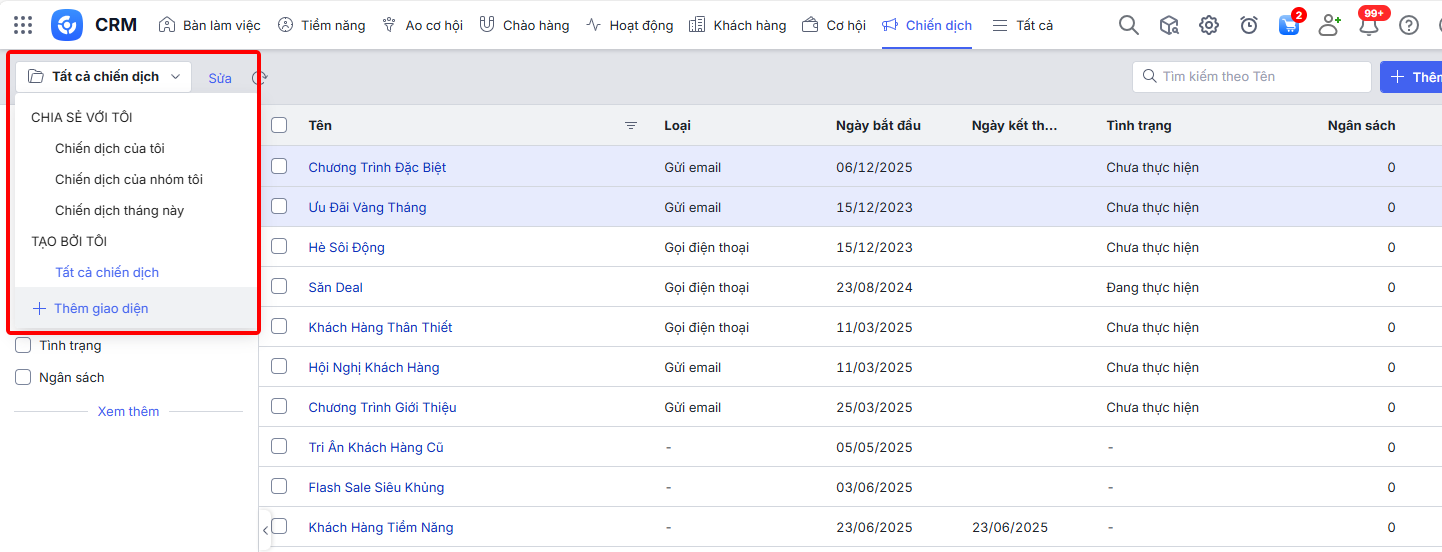The height and width of the screenshot is (552, 1442).
Task: Click the add user icon
Action: pyautogui.click(x=1329, y=25)
